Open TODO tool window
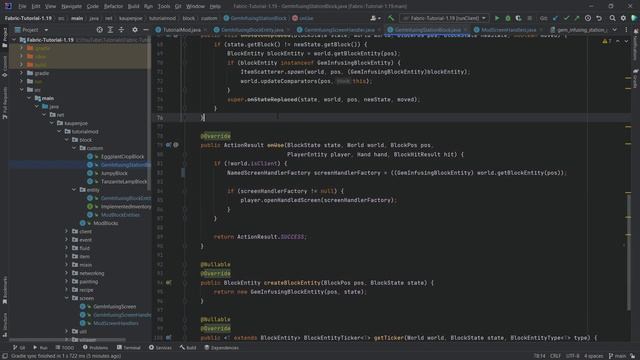The width and height of the screenshot is (640, 360). 65,348
